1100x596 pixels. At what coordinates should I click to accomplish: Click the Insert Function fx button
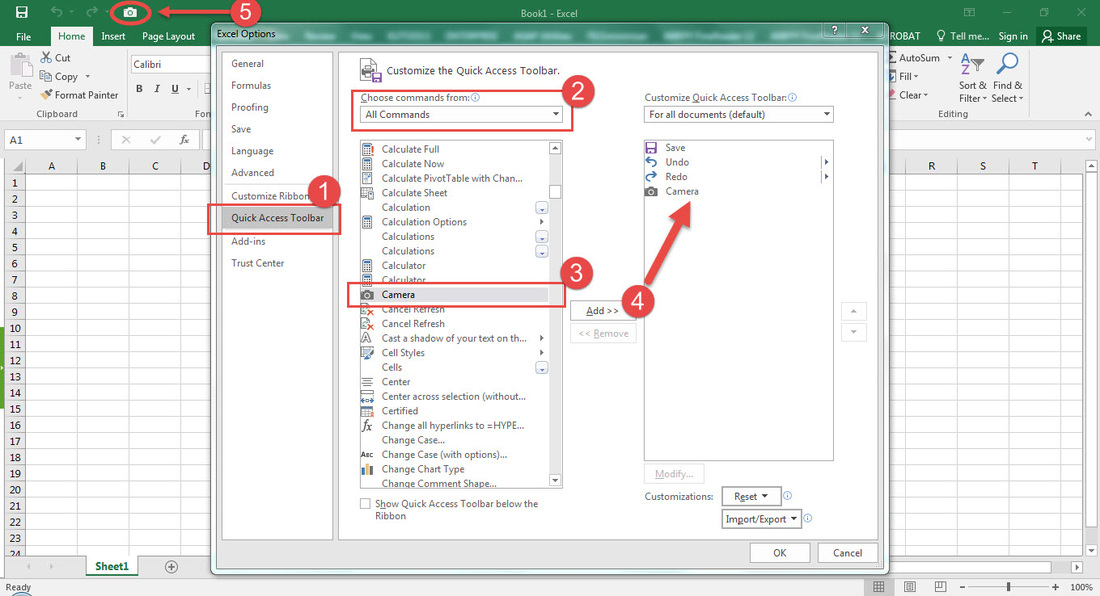(185, 140)
